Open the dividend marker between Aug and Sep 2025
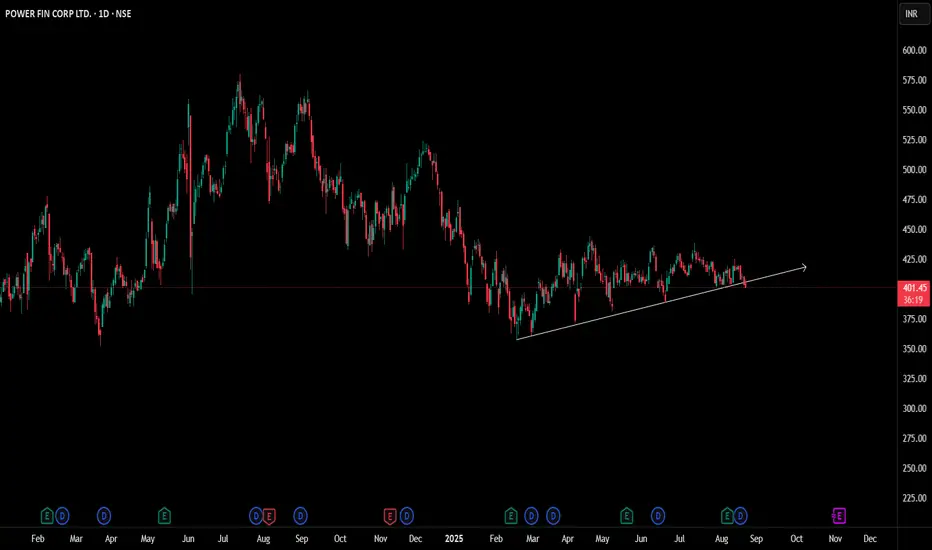 pos(740,516)
